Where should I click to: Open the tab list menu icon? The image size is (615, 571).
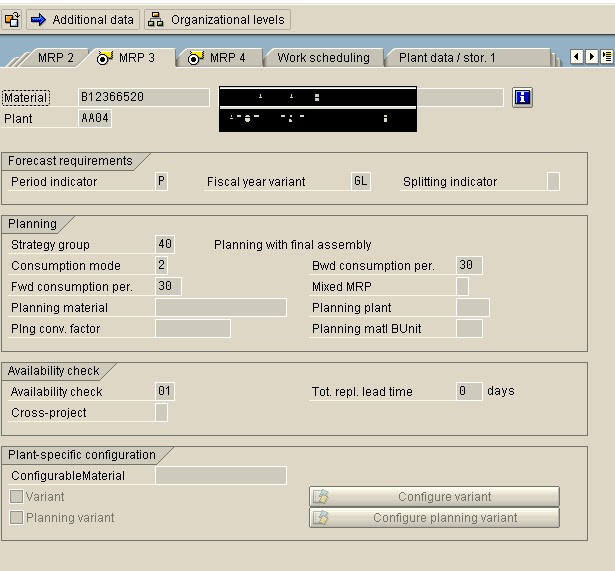point(607,57)
